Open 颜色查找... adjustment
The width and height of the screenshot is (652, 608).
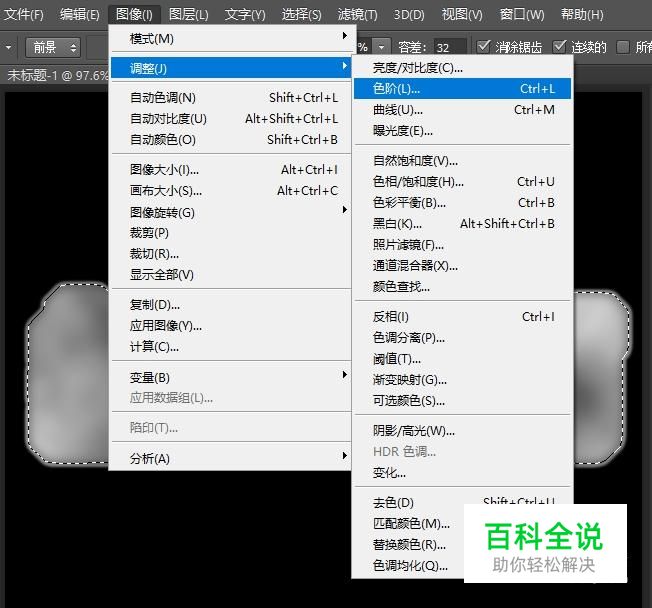tap(462, 287)
